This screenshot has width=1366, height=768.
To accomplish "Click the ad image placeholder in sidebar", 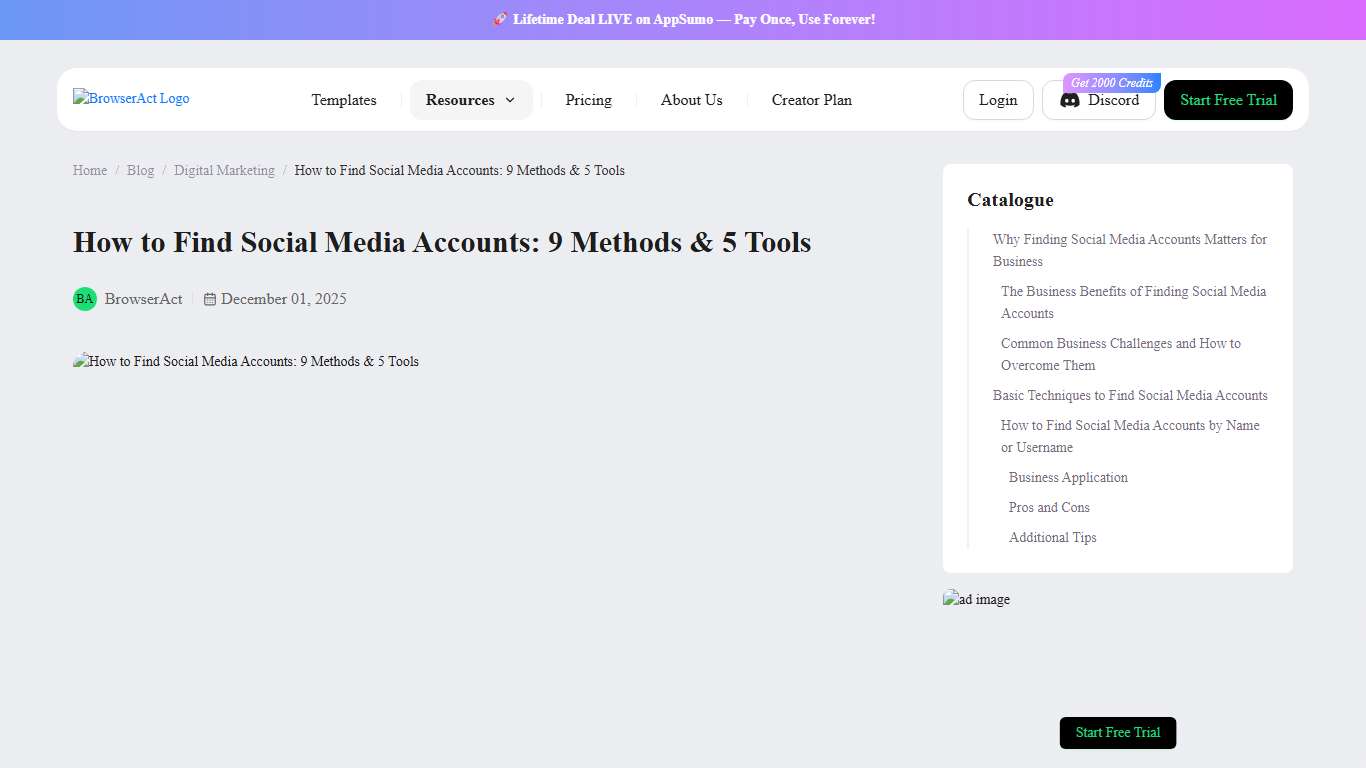I will pos(976,599).
